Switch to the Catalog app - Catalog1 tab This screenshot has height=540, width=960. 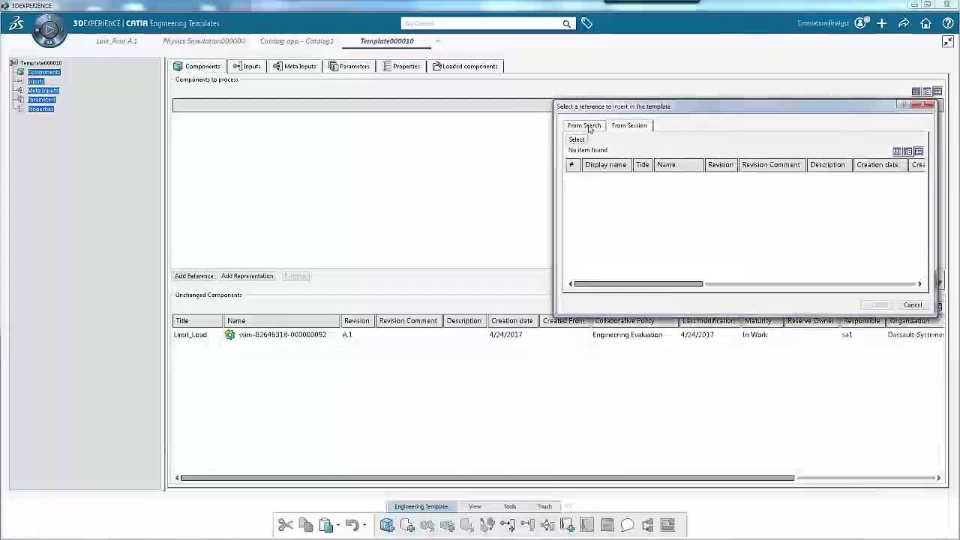(x=297, y=41)
